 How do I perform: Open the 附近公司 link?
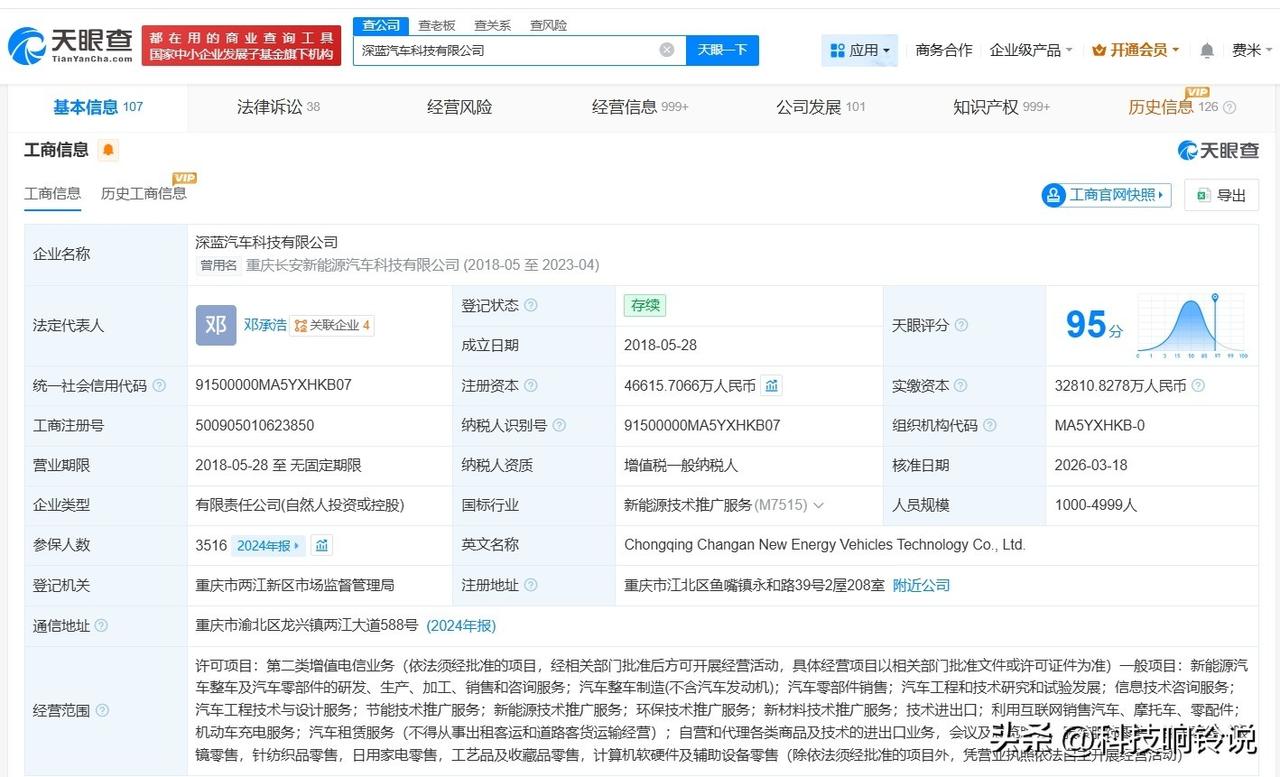(921, 585)
